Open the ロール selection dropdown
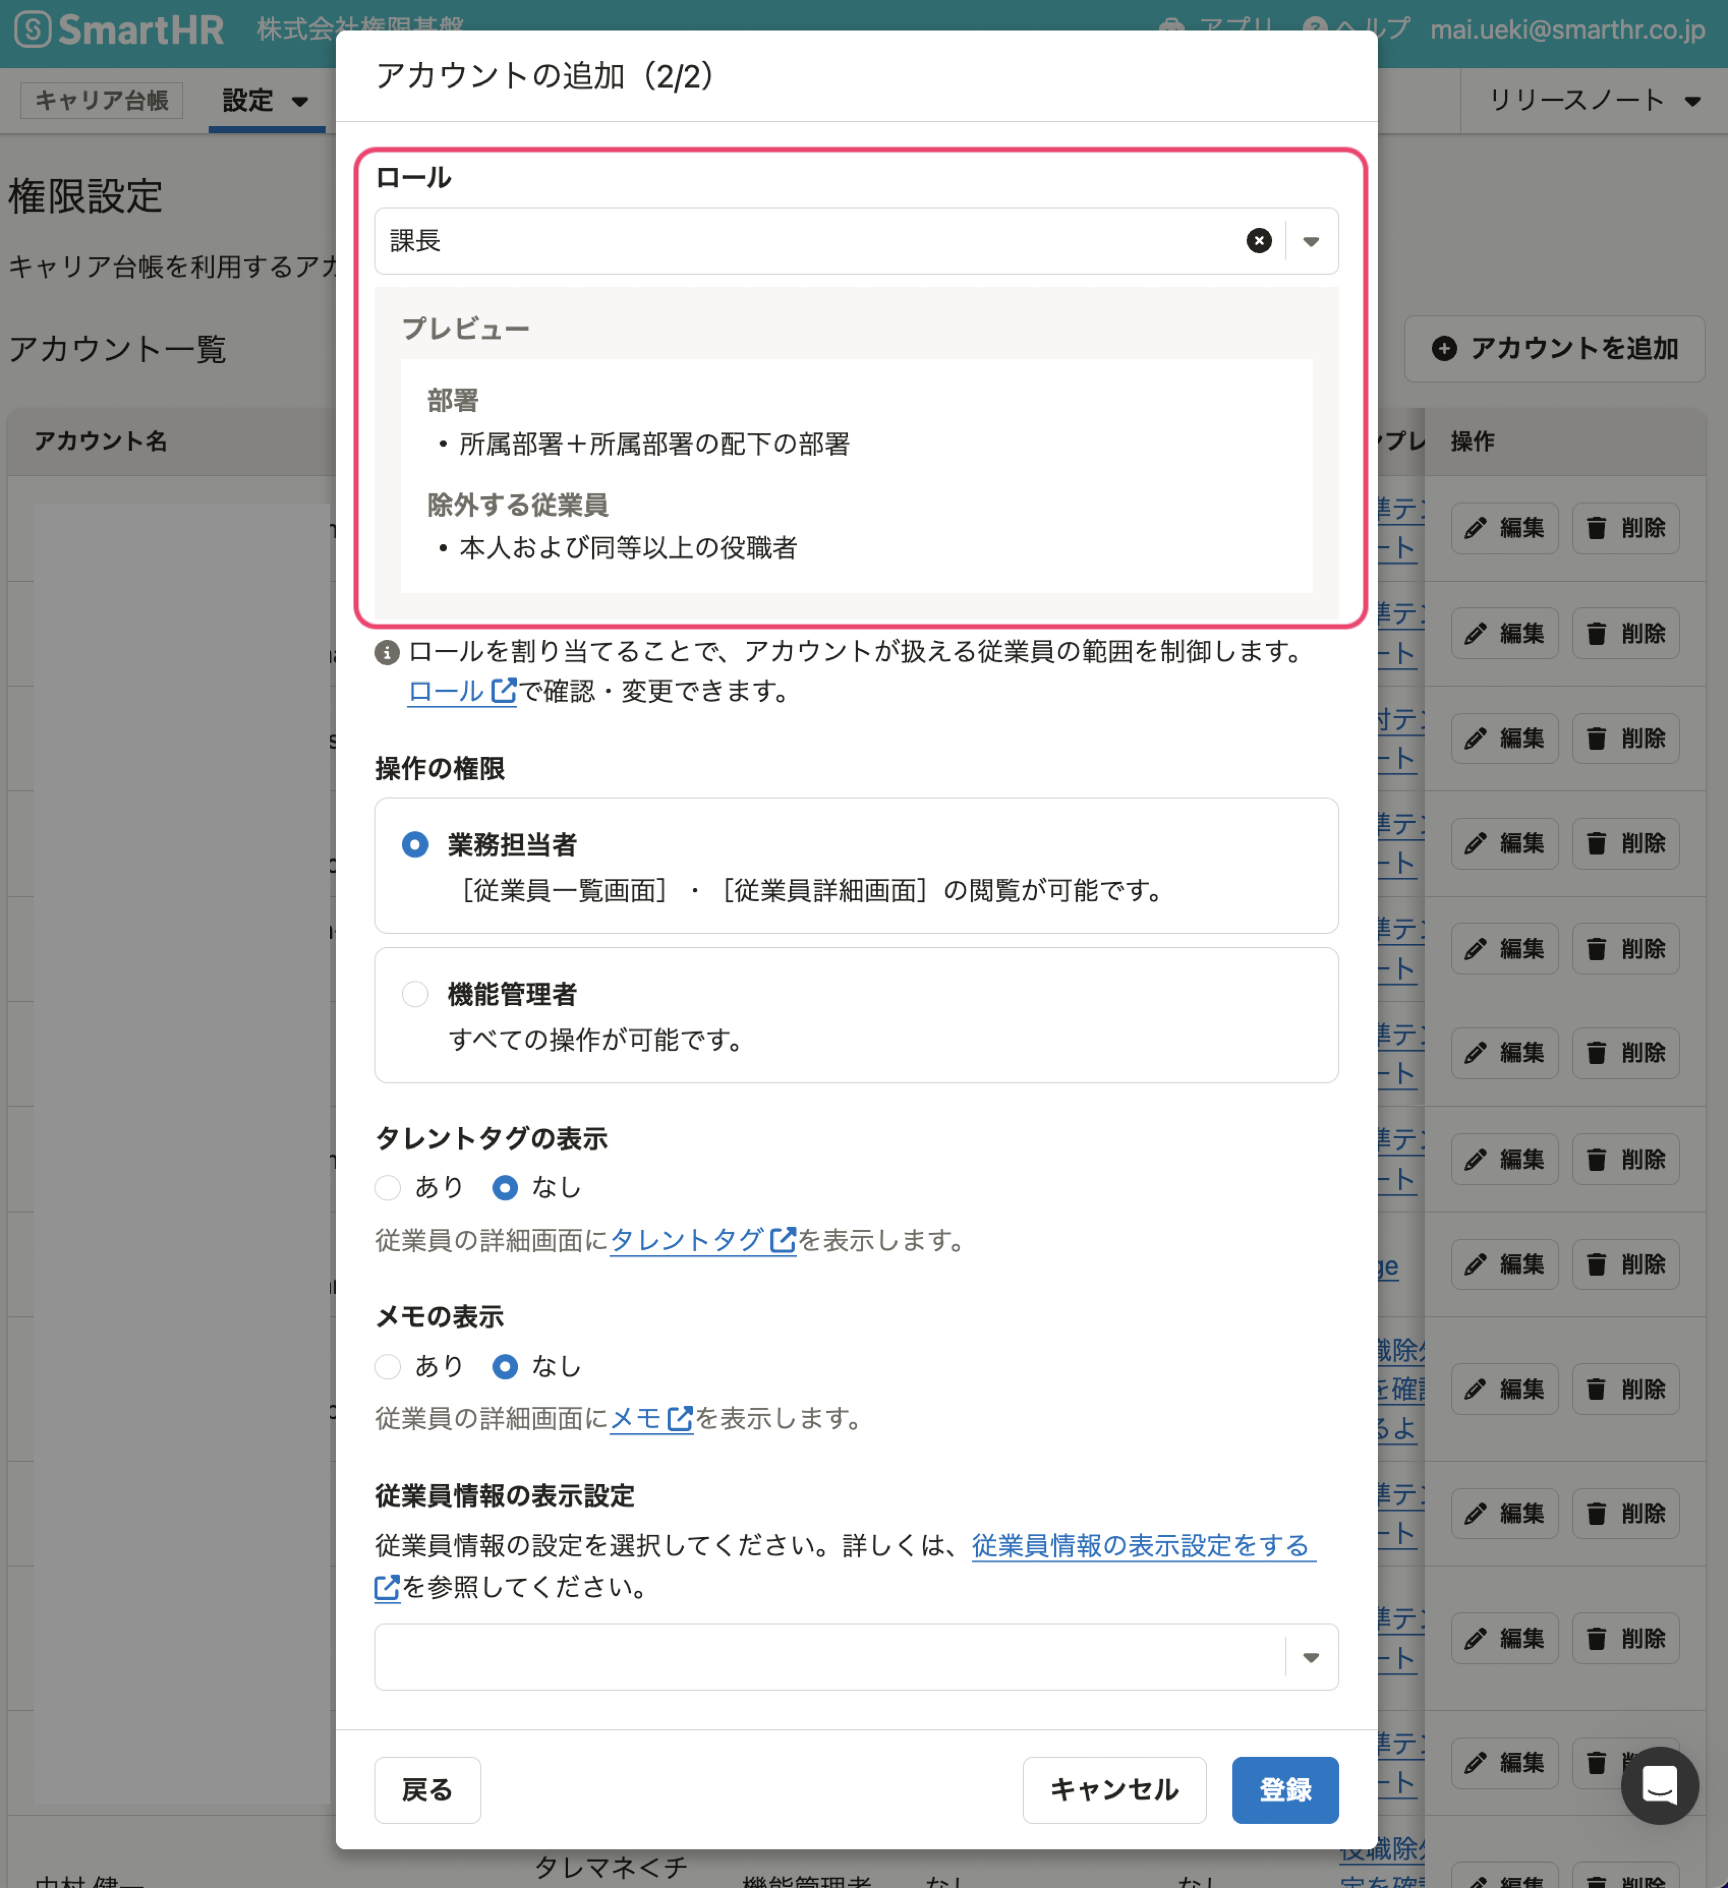The width and height of the screenshot is (1728, 1888). point(1310,240)
